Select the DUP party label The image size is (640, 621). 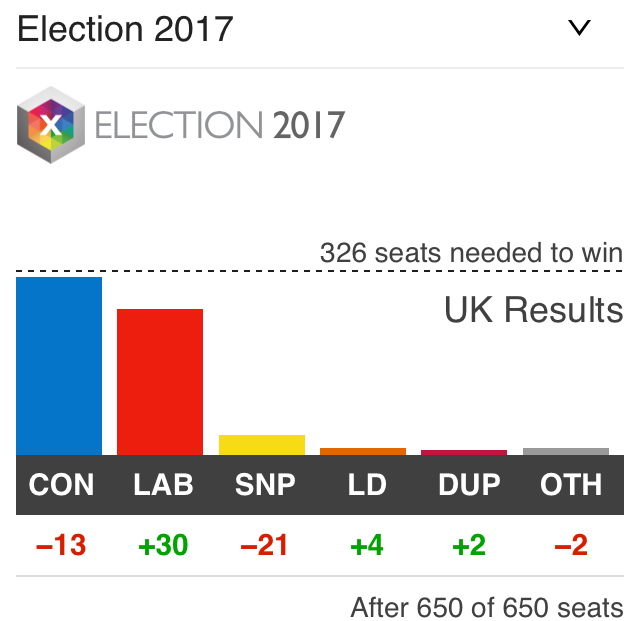[469, 485]
